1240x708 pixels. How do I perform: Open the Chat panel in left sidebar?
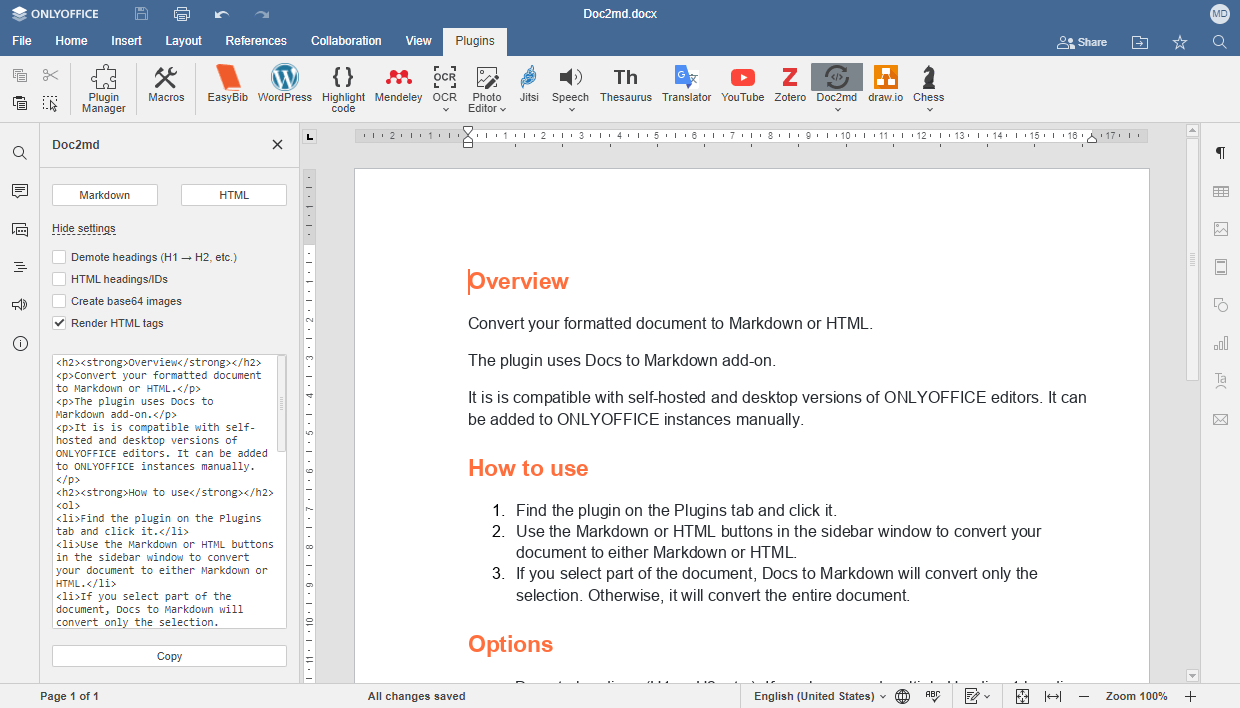click(x=20, y=229)
